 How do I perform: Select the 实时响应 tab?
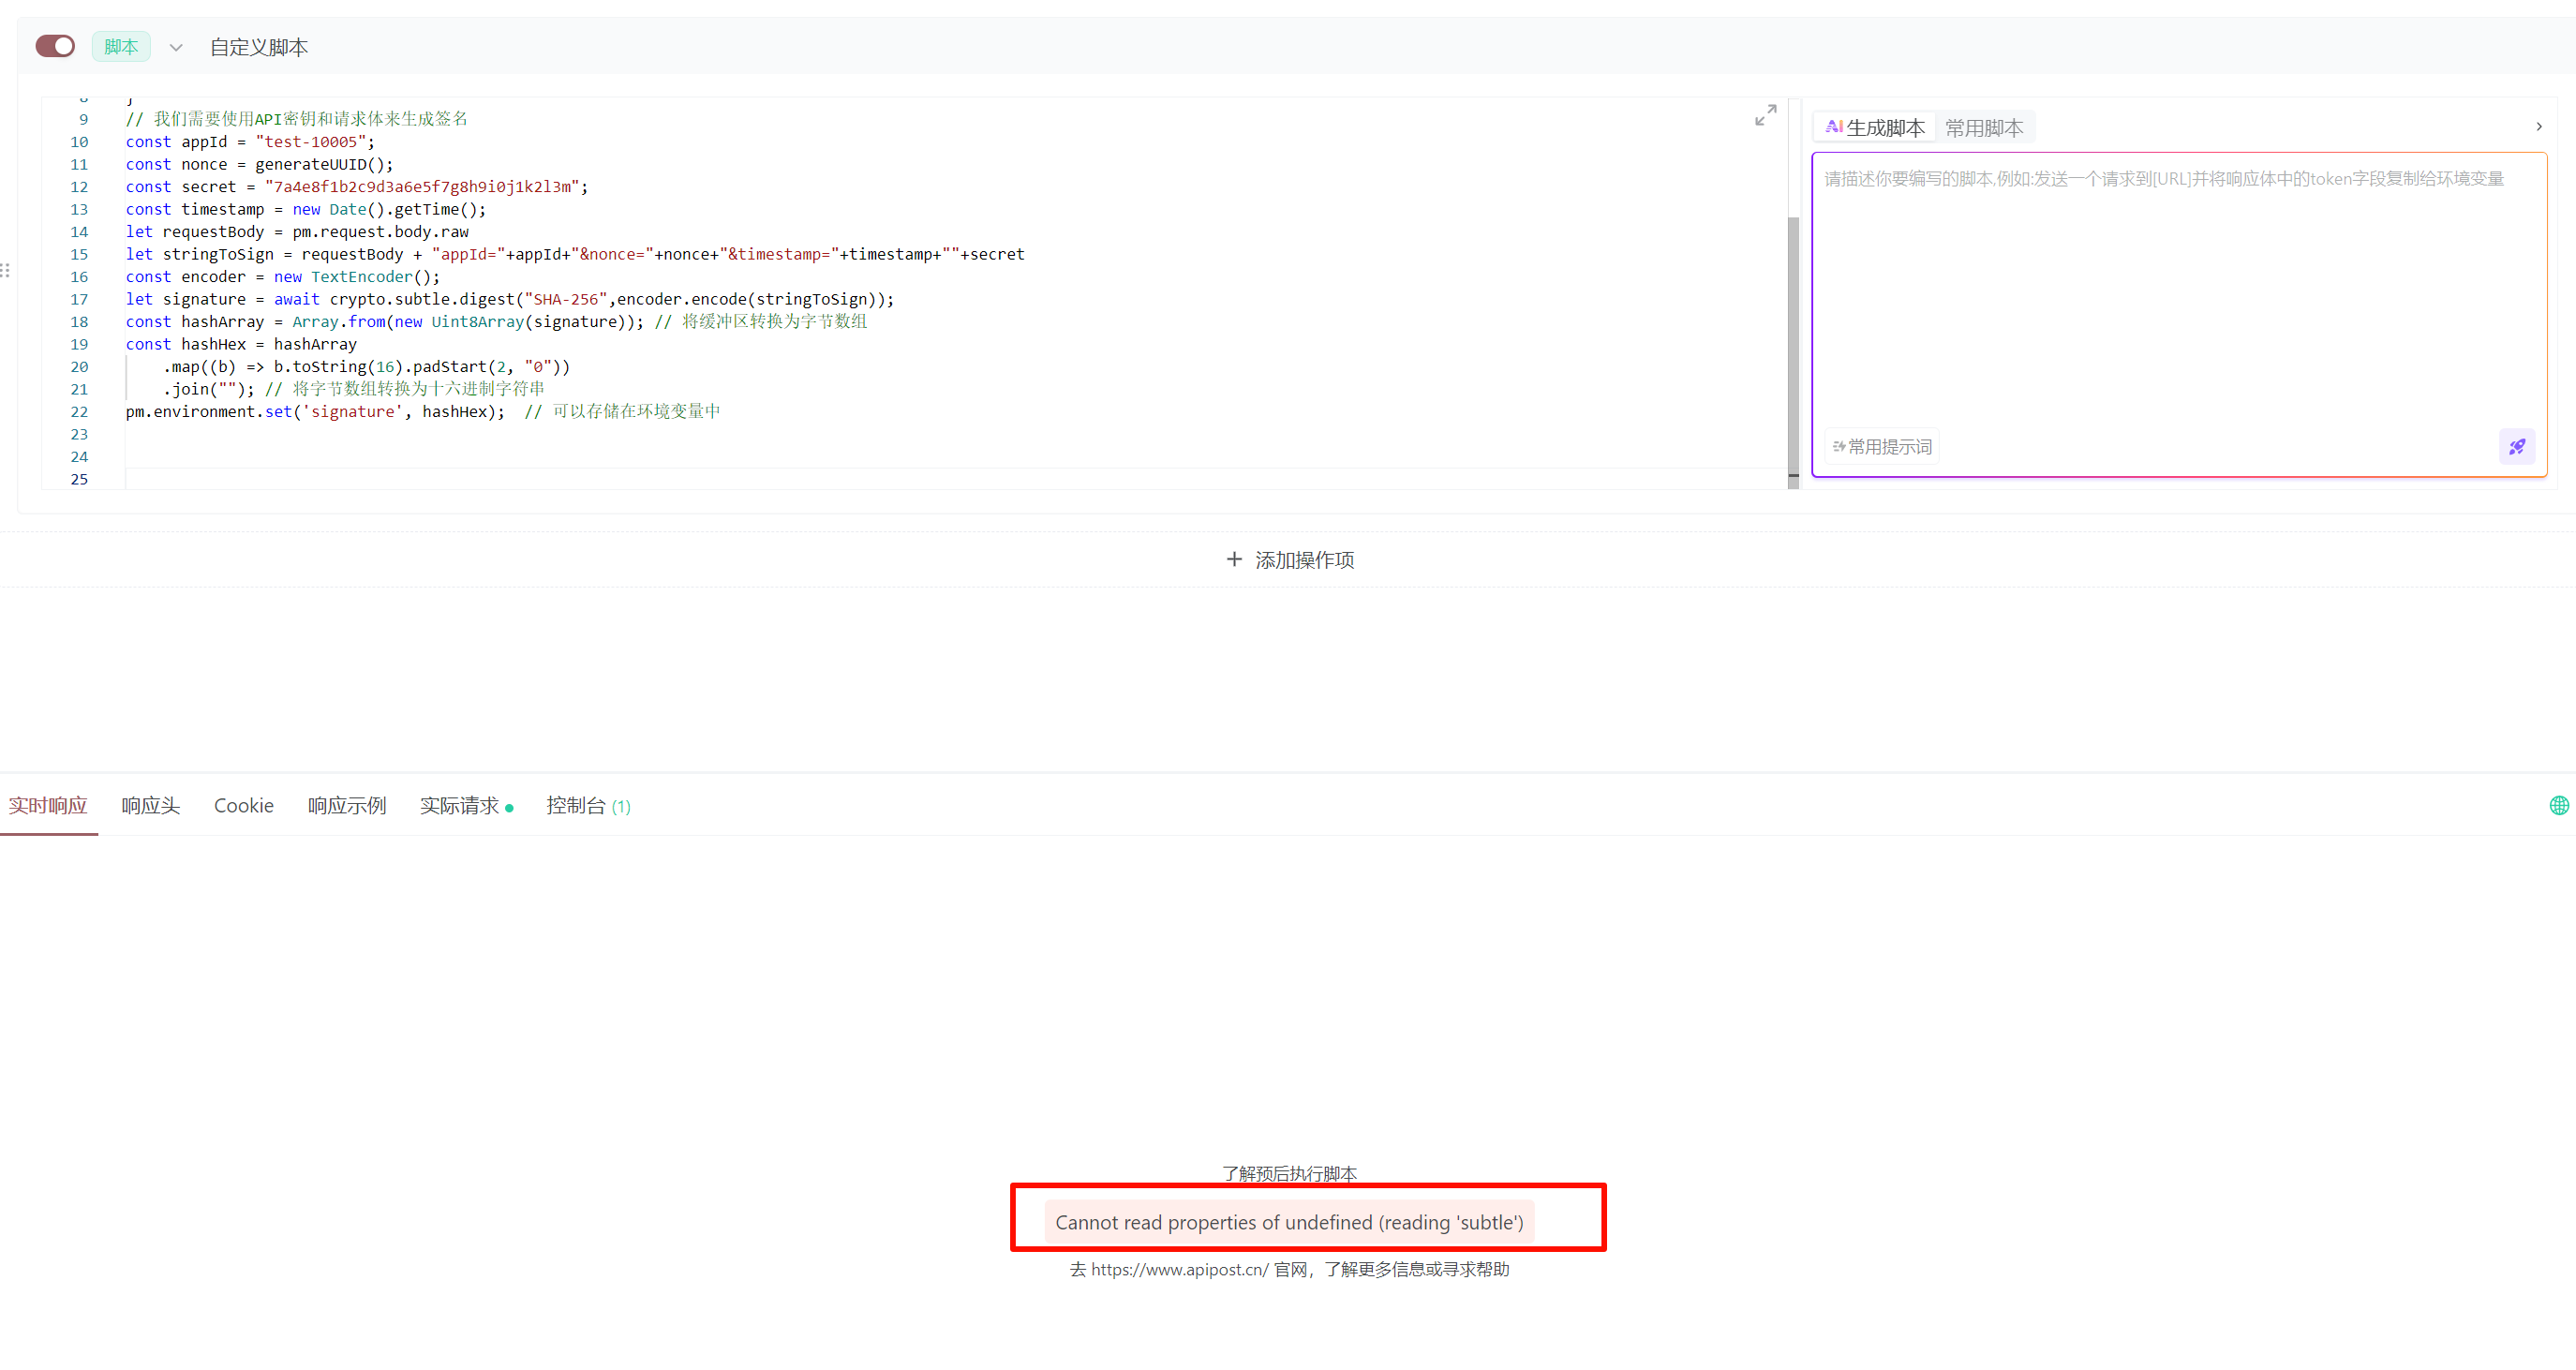(48, 805)
